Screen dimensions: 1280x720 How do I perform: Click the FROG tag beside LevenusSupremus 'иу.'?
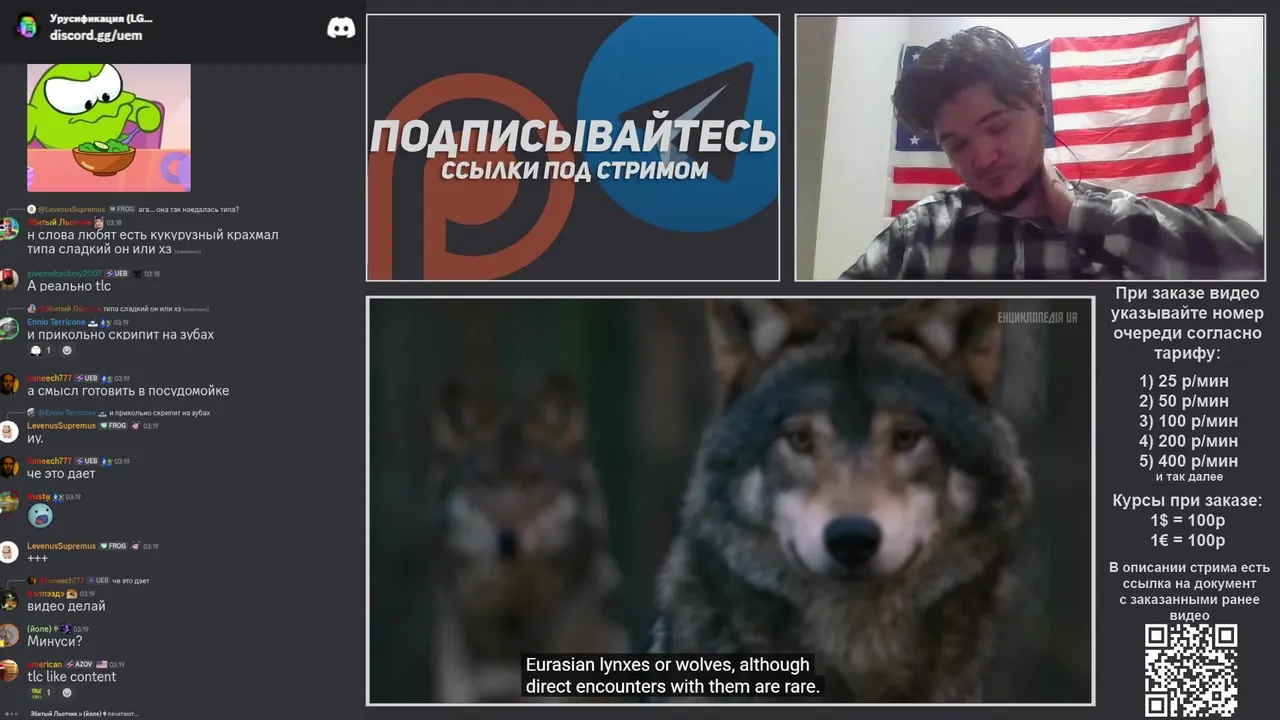(113, 426)
